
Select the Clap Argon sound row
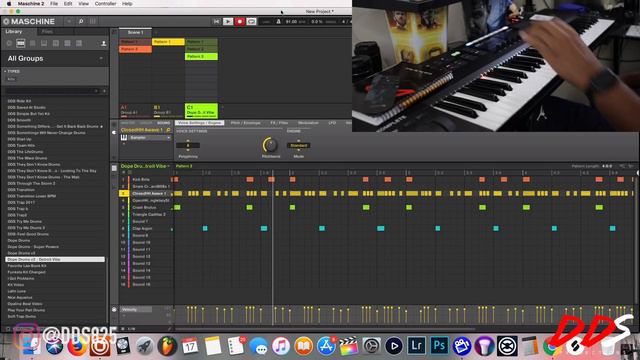pyautogui.click(x=147, y=229)
